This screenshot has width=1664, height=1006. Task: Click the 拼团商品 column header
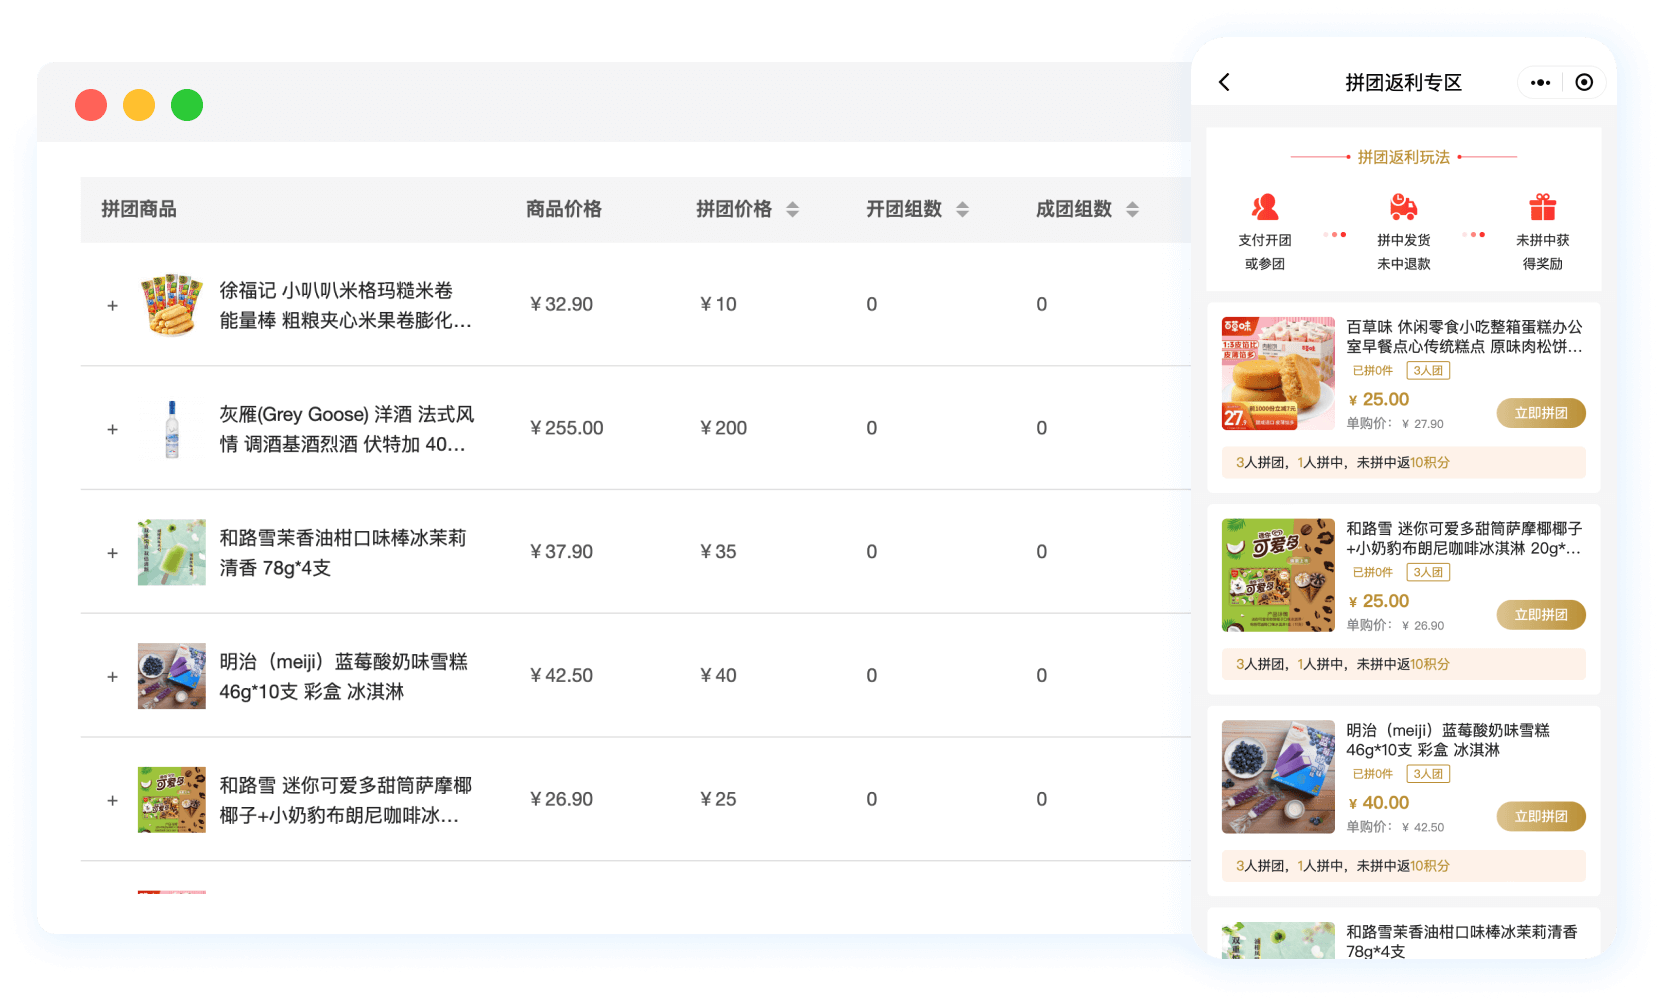click(139, 209)
